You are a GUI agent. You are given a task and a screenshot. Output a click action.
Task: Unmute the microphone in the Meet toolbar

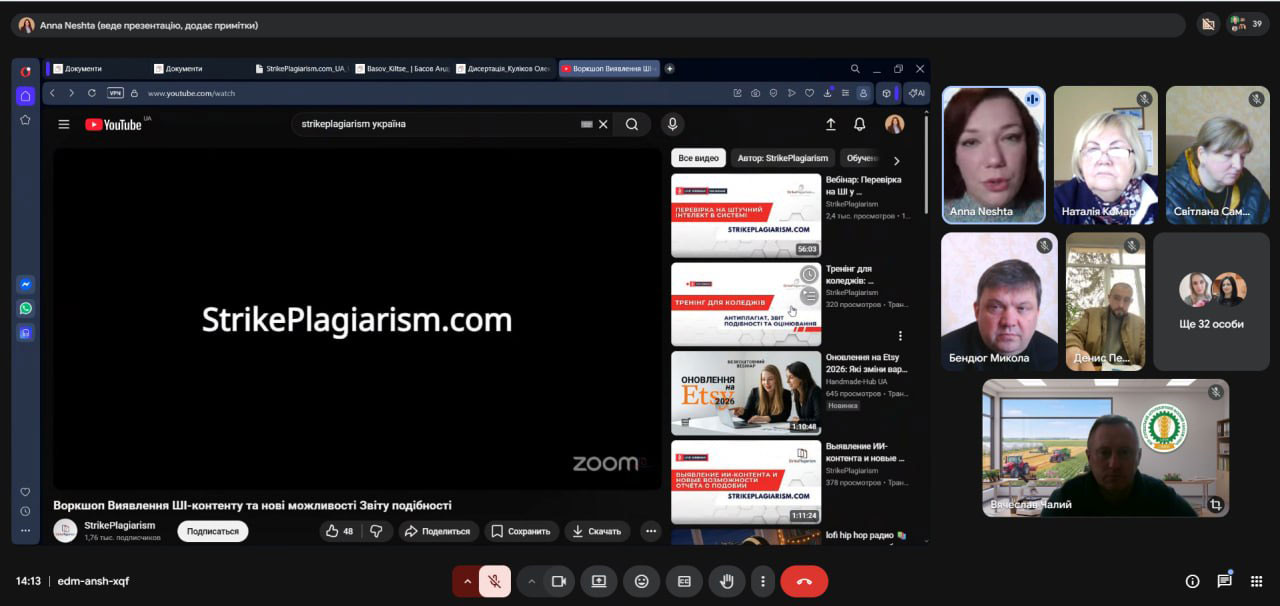click(x=495, y=581)
